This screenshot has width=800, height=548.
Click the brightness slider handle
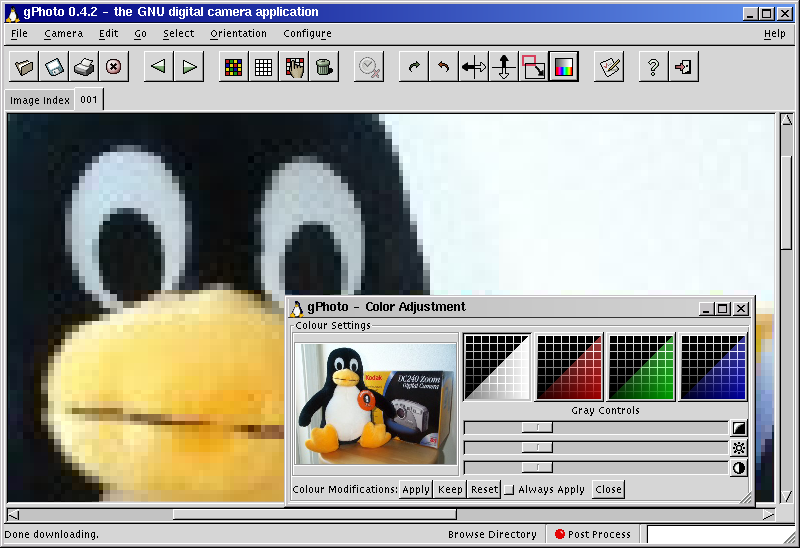(537, 448)
